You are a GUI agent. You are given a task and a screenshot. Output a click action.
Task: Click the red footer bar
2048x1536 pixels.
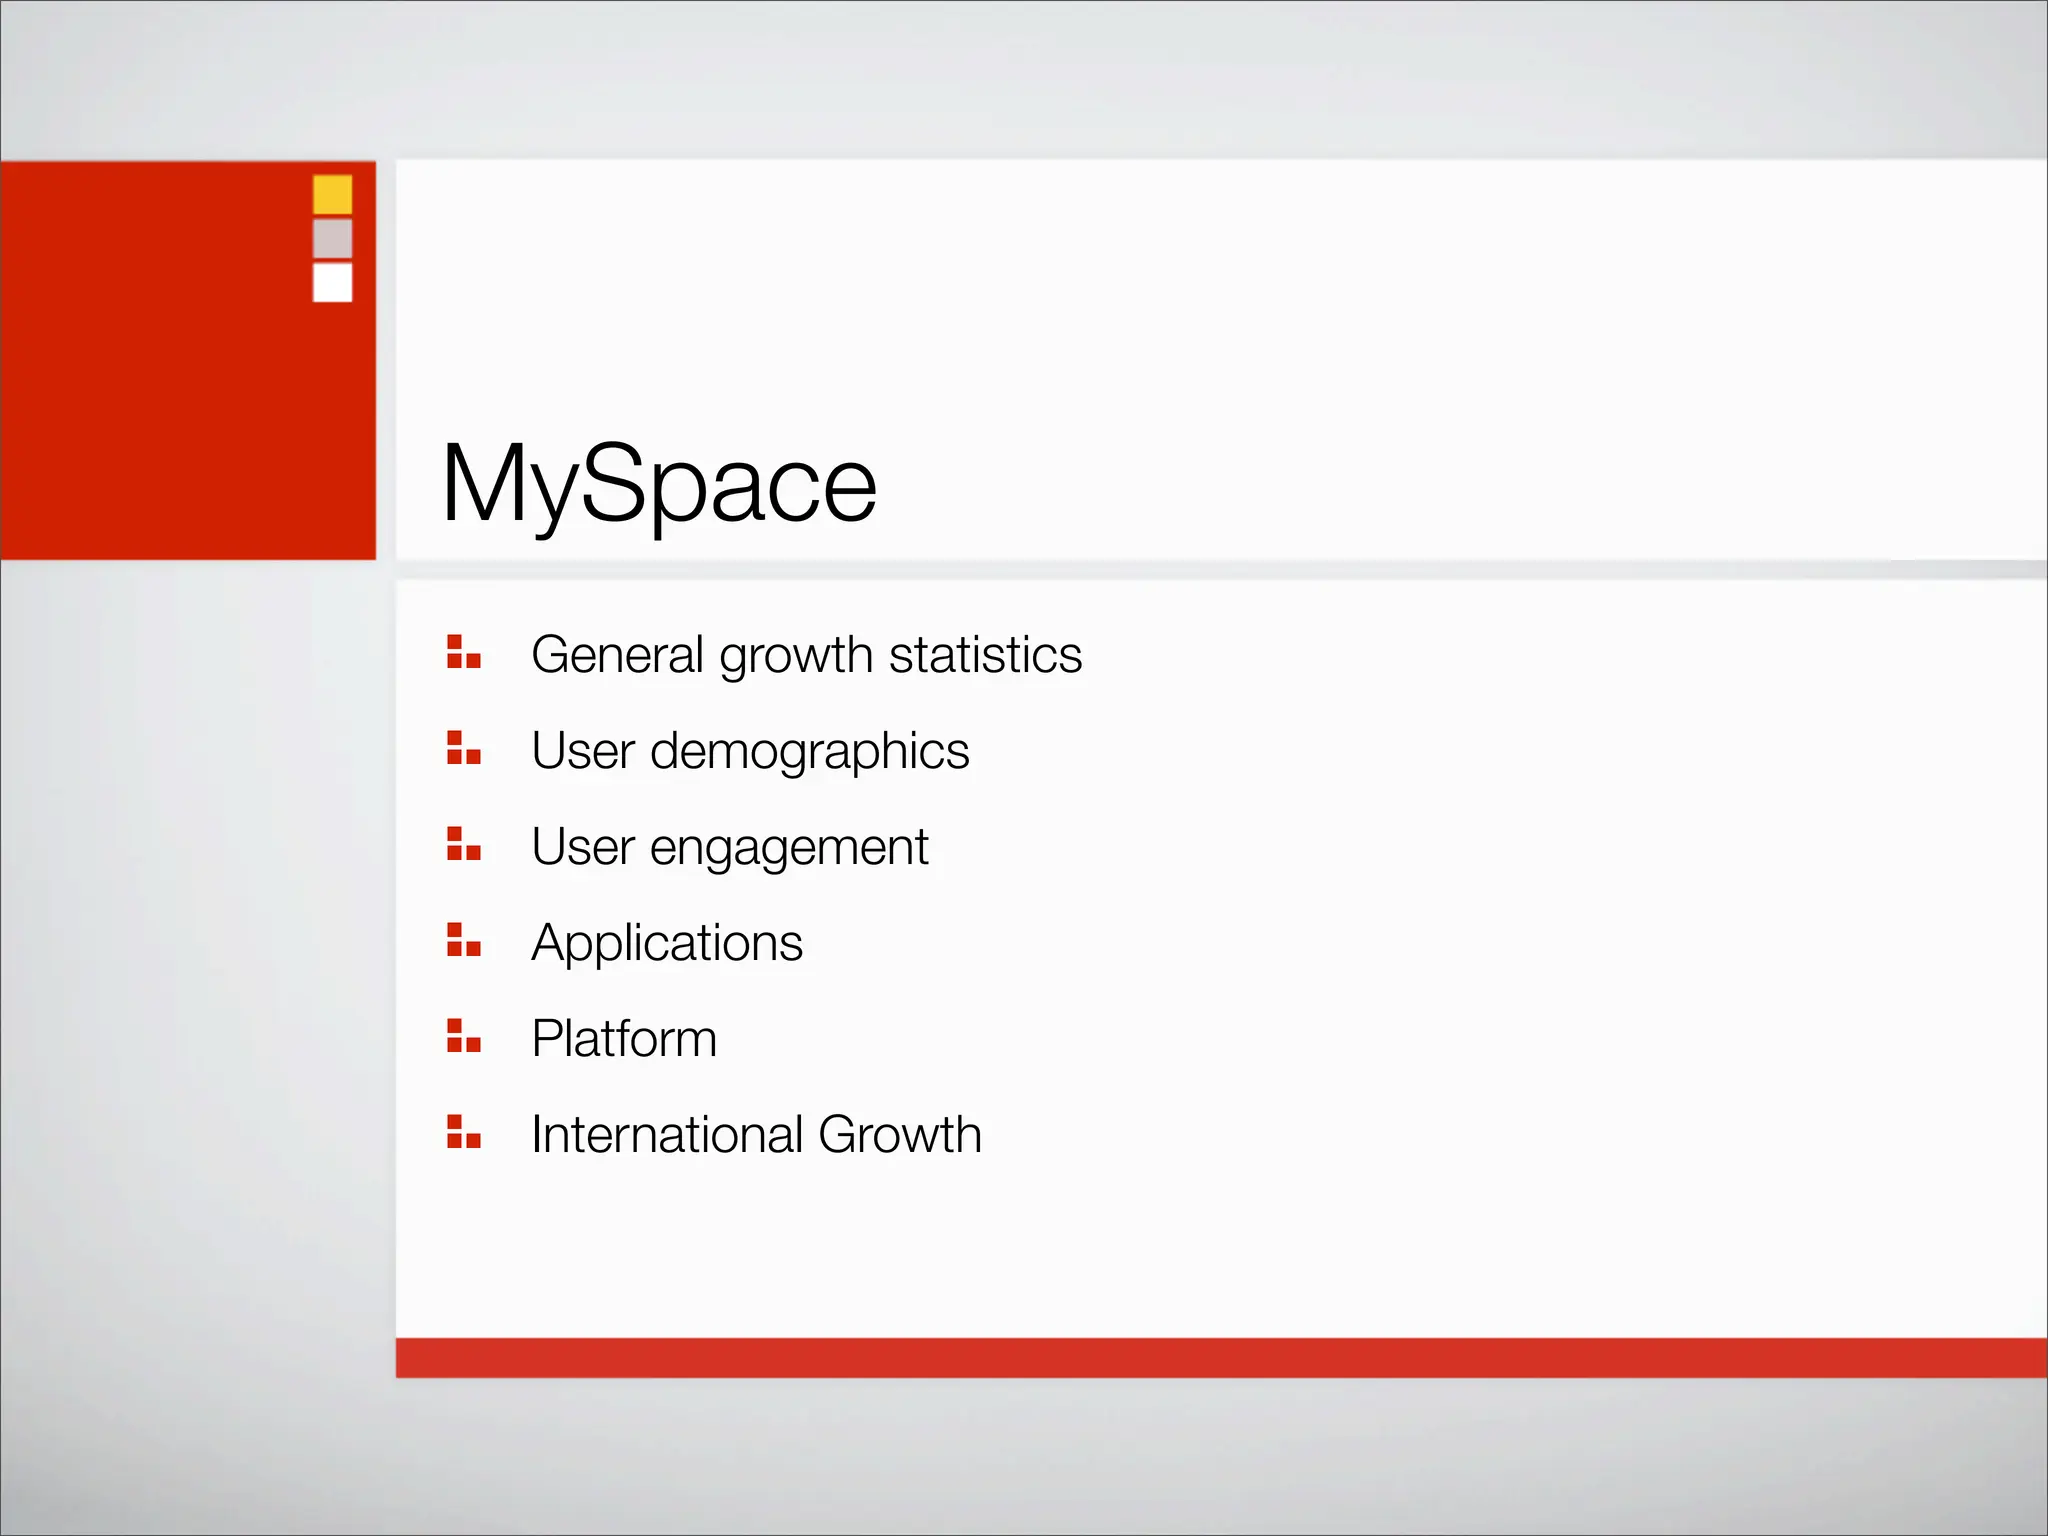point(1220,1358)
